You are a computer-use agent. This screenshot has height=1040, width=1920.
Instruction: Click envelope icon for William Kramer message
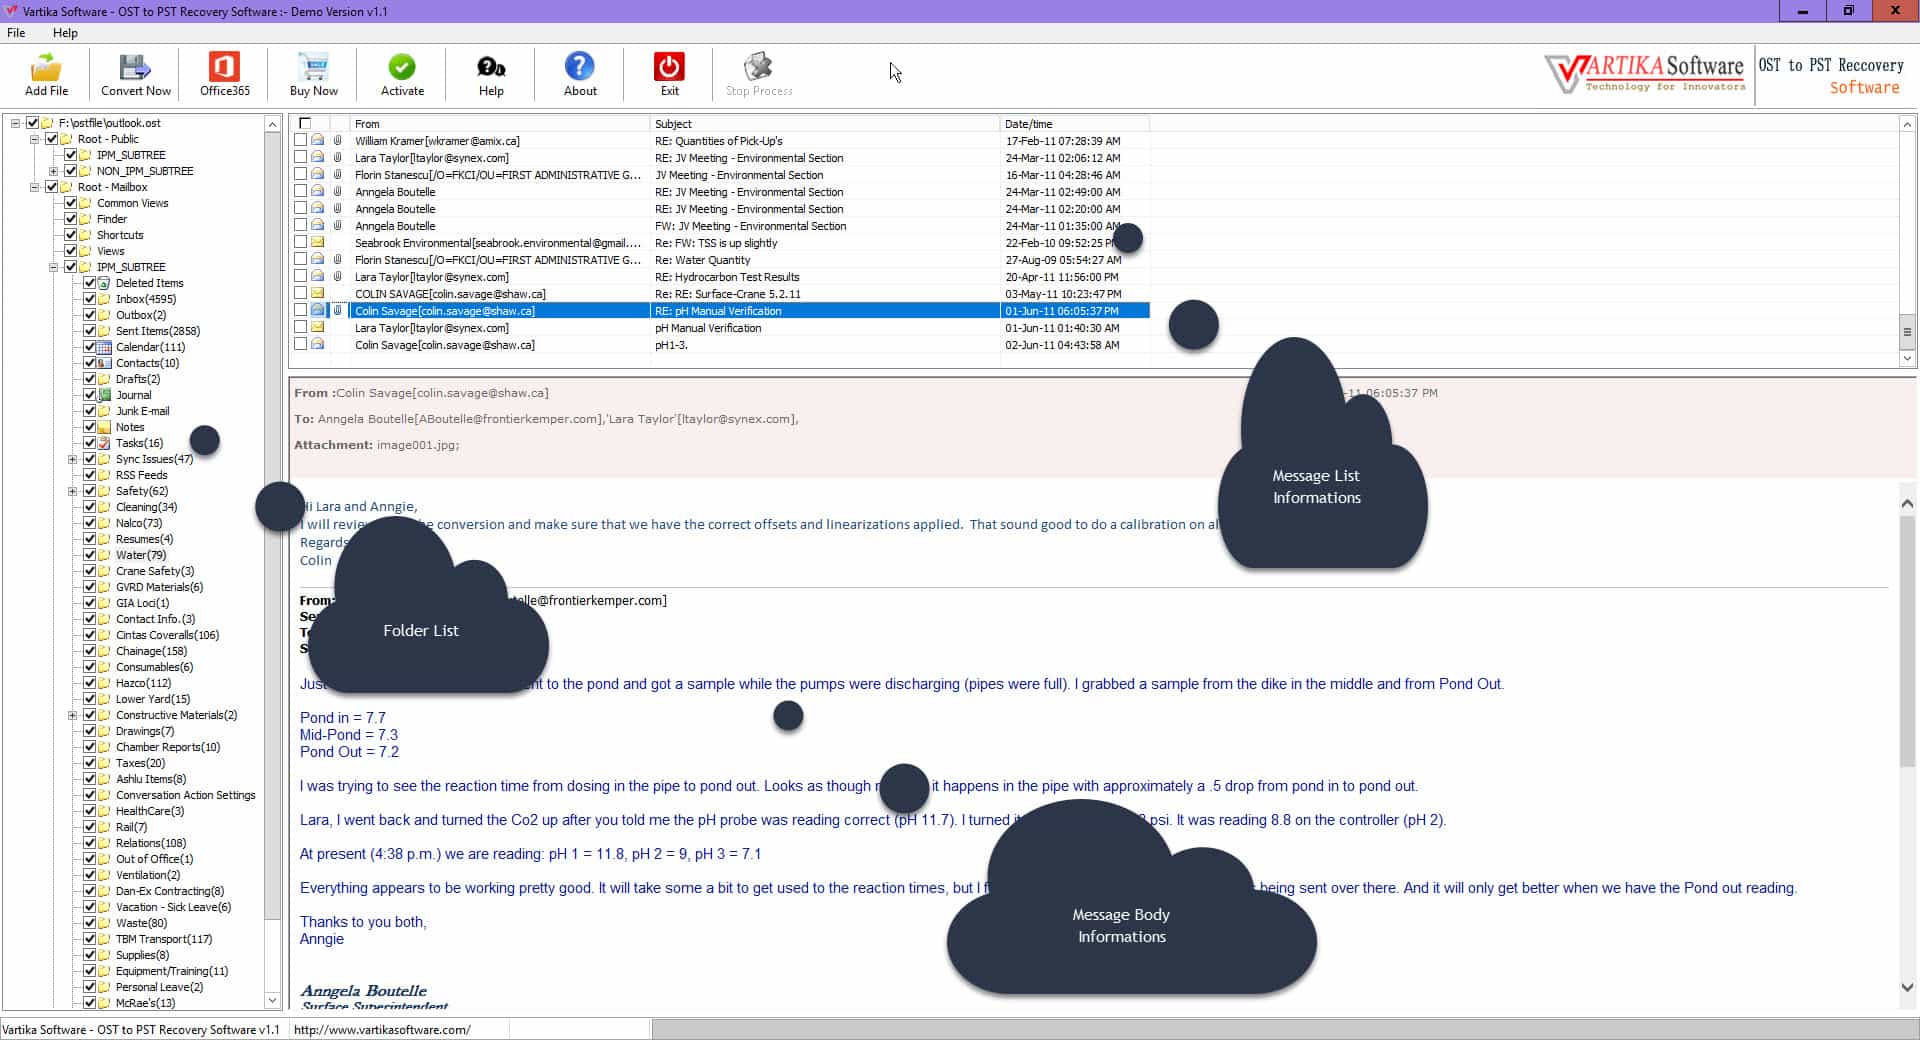[x=318, y=141]
